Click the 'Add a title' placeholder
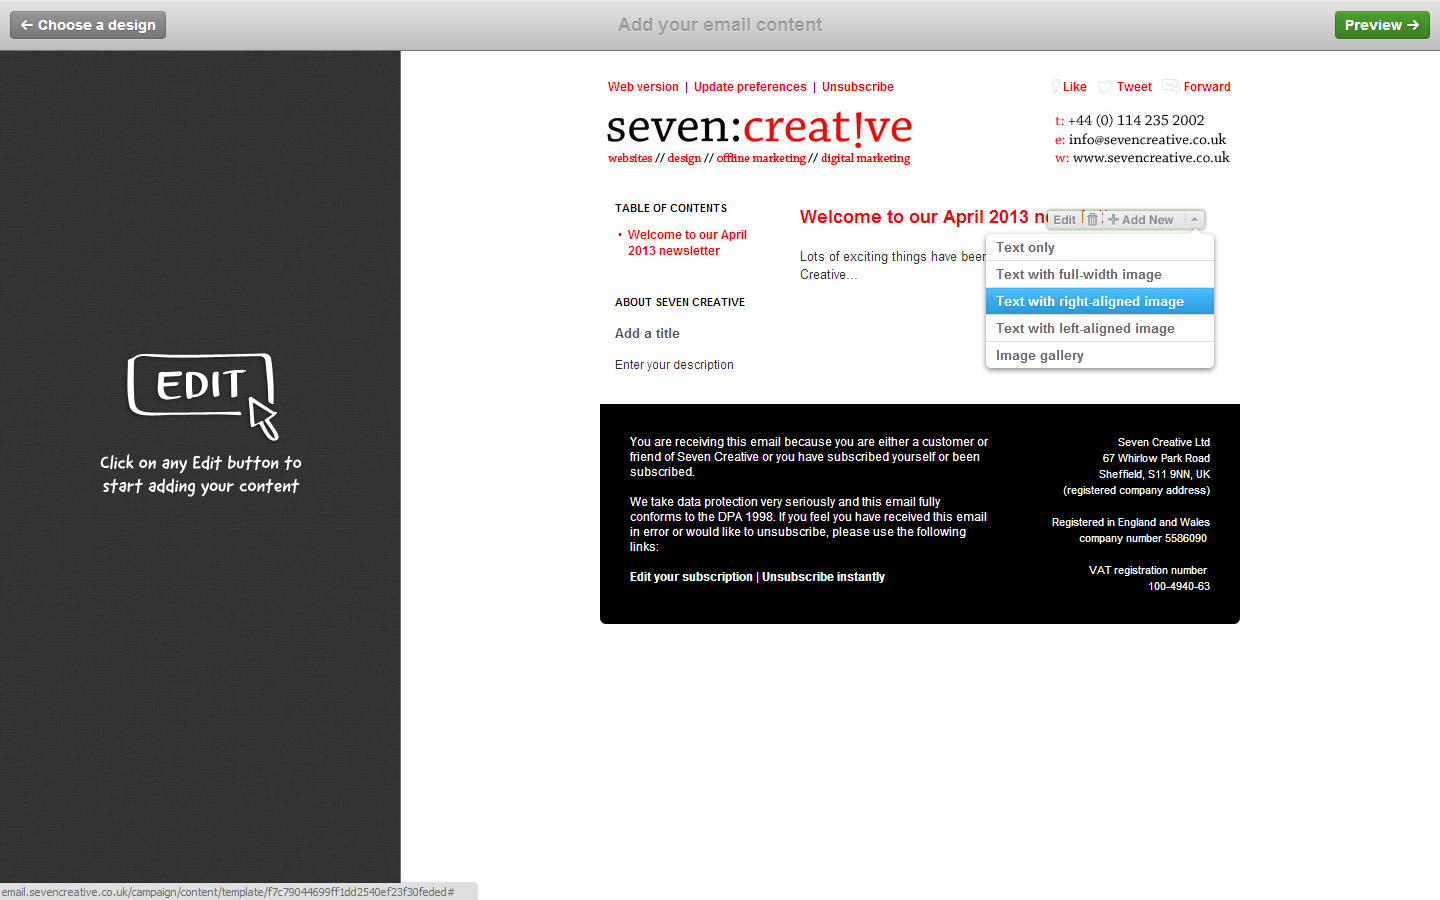This screenshot has height=900, width=1440. coord(647,334)
